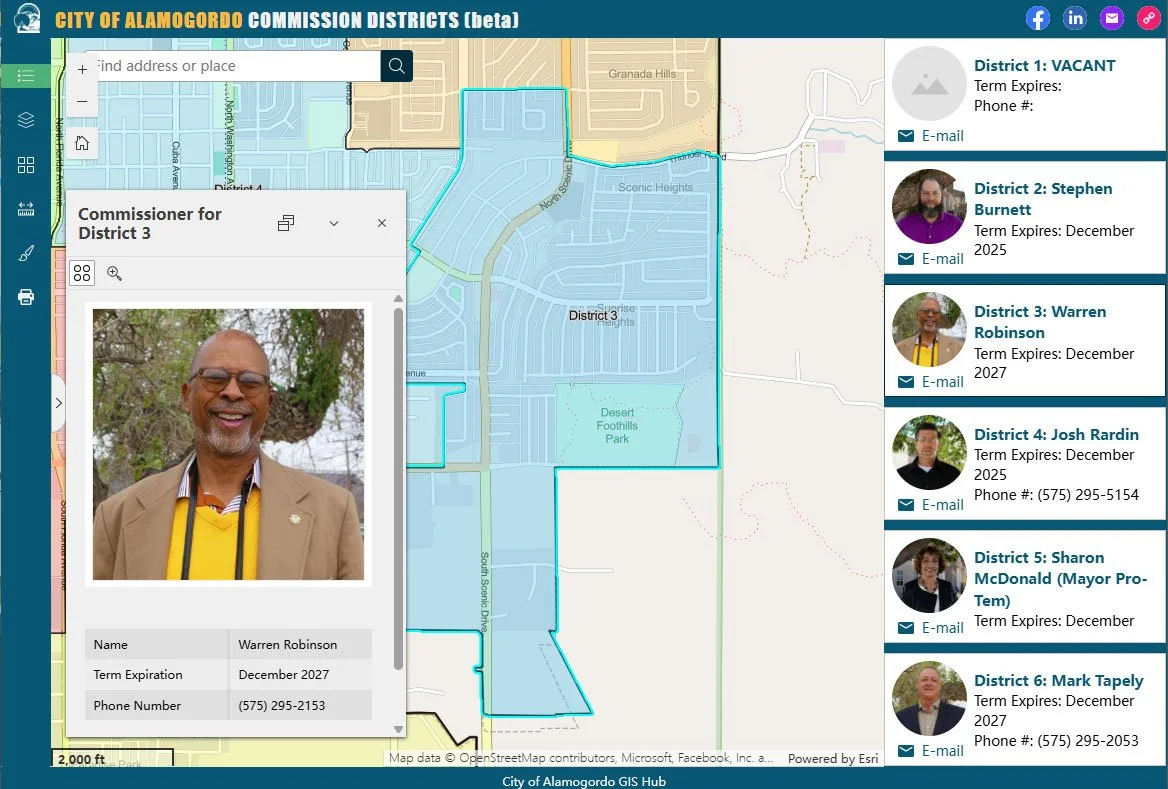Select the measurement ruler tool
Screen dimensions: 1168x789
pyautogui.click(x=25, y=209)
